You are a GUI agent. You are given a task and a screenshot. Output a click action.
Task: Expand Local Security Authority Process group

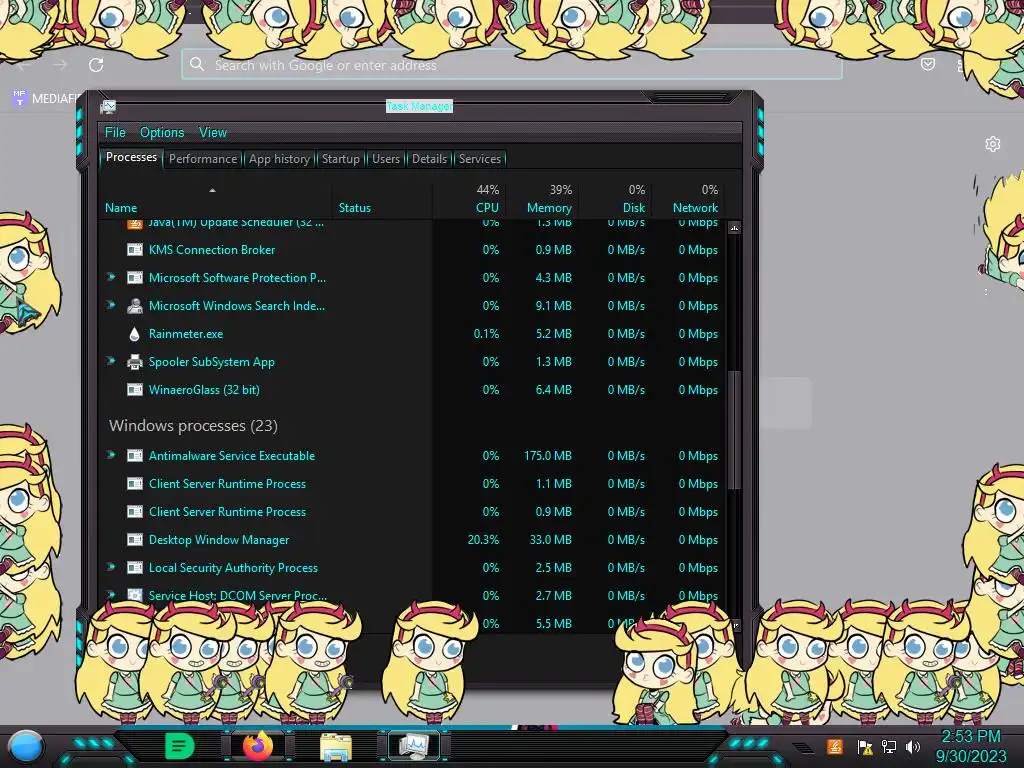[x=111, y=567]
